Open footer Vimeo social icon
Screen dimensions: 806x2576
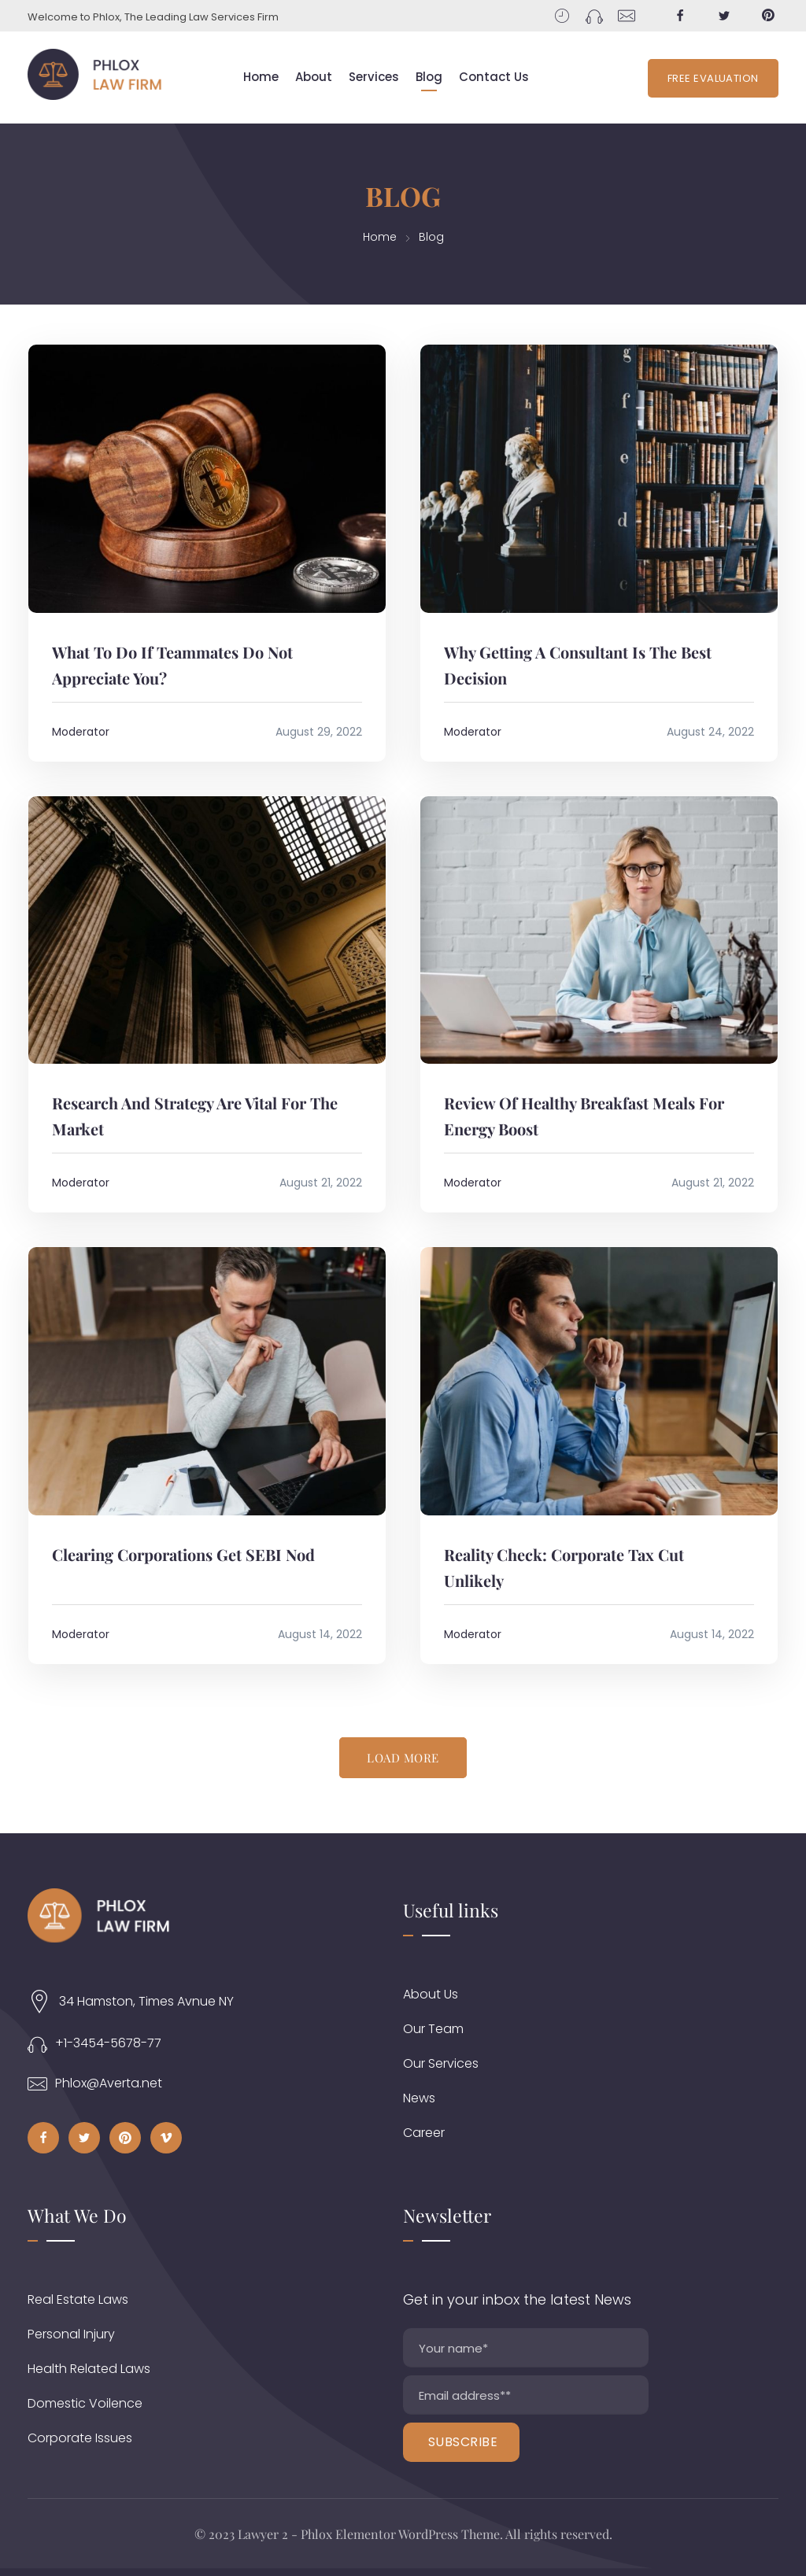coord(166,2137)
